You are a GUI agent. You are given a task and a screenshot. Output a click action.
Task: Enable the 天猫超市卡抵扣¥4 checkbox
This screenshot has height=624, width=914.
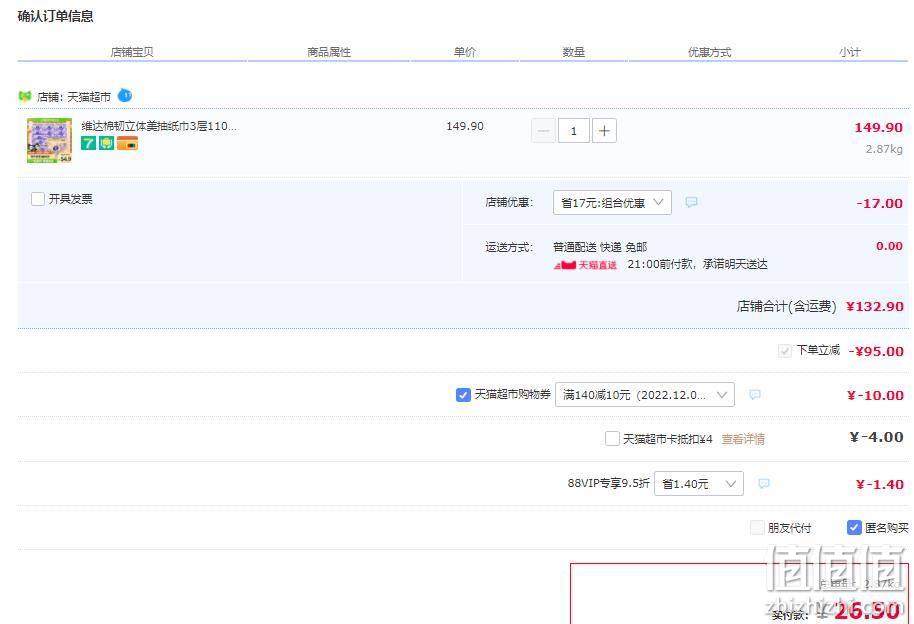[612, 439]
